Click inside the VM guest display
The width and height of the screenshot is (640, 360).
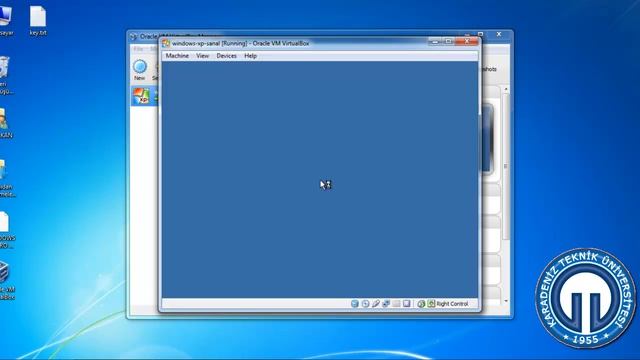click(320, 180)
